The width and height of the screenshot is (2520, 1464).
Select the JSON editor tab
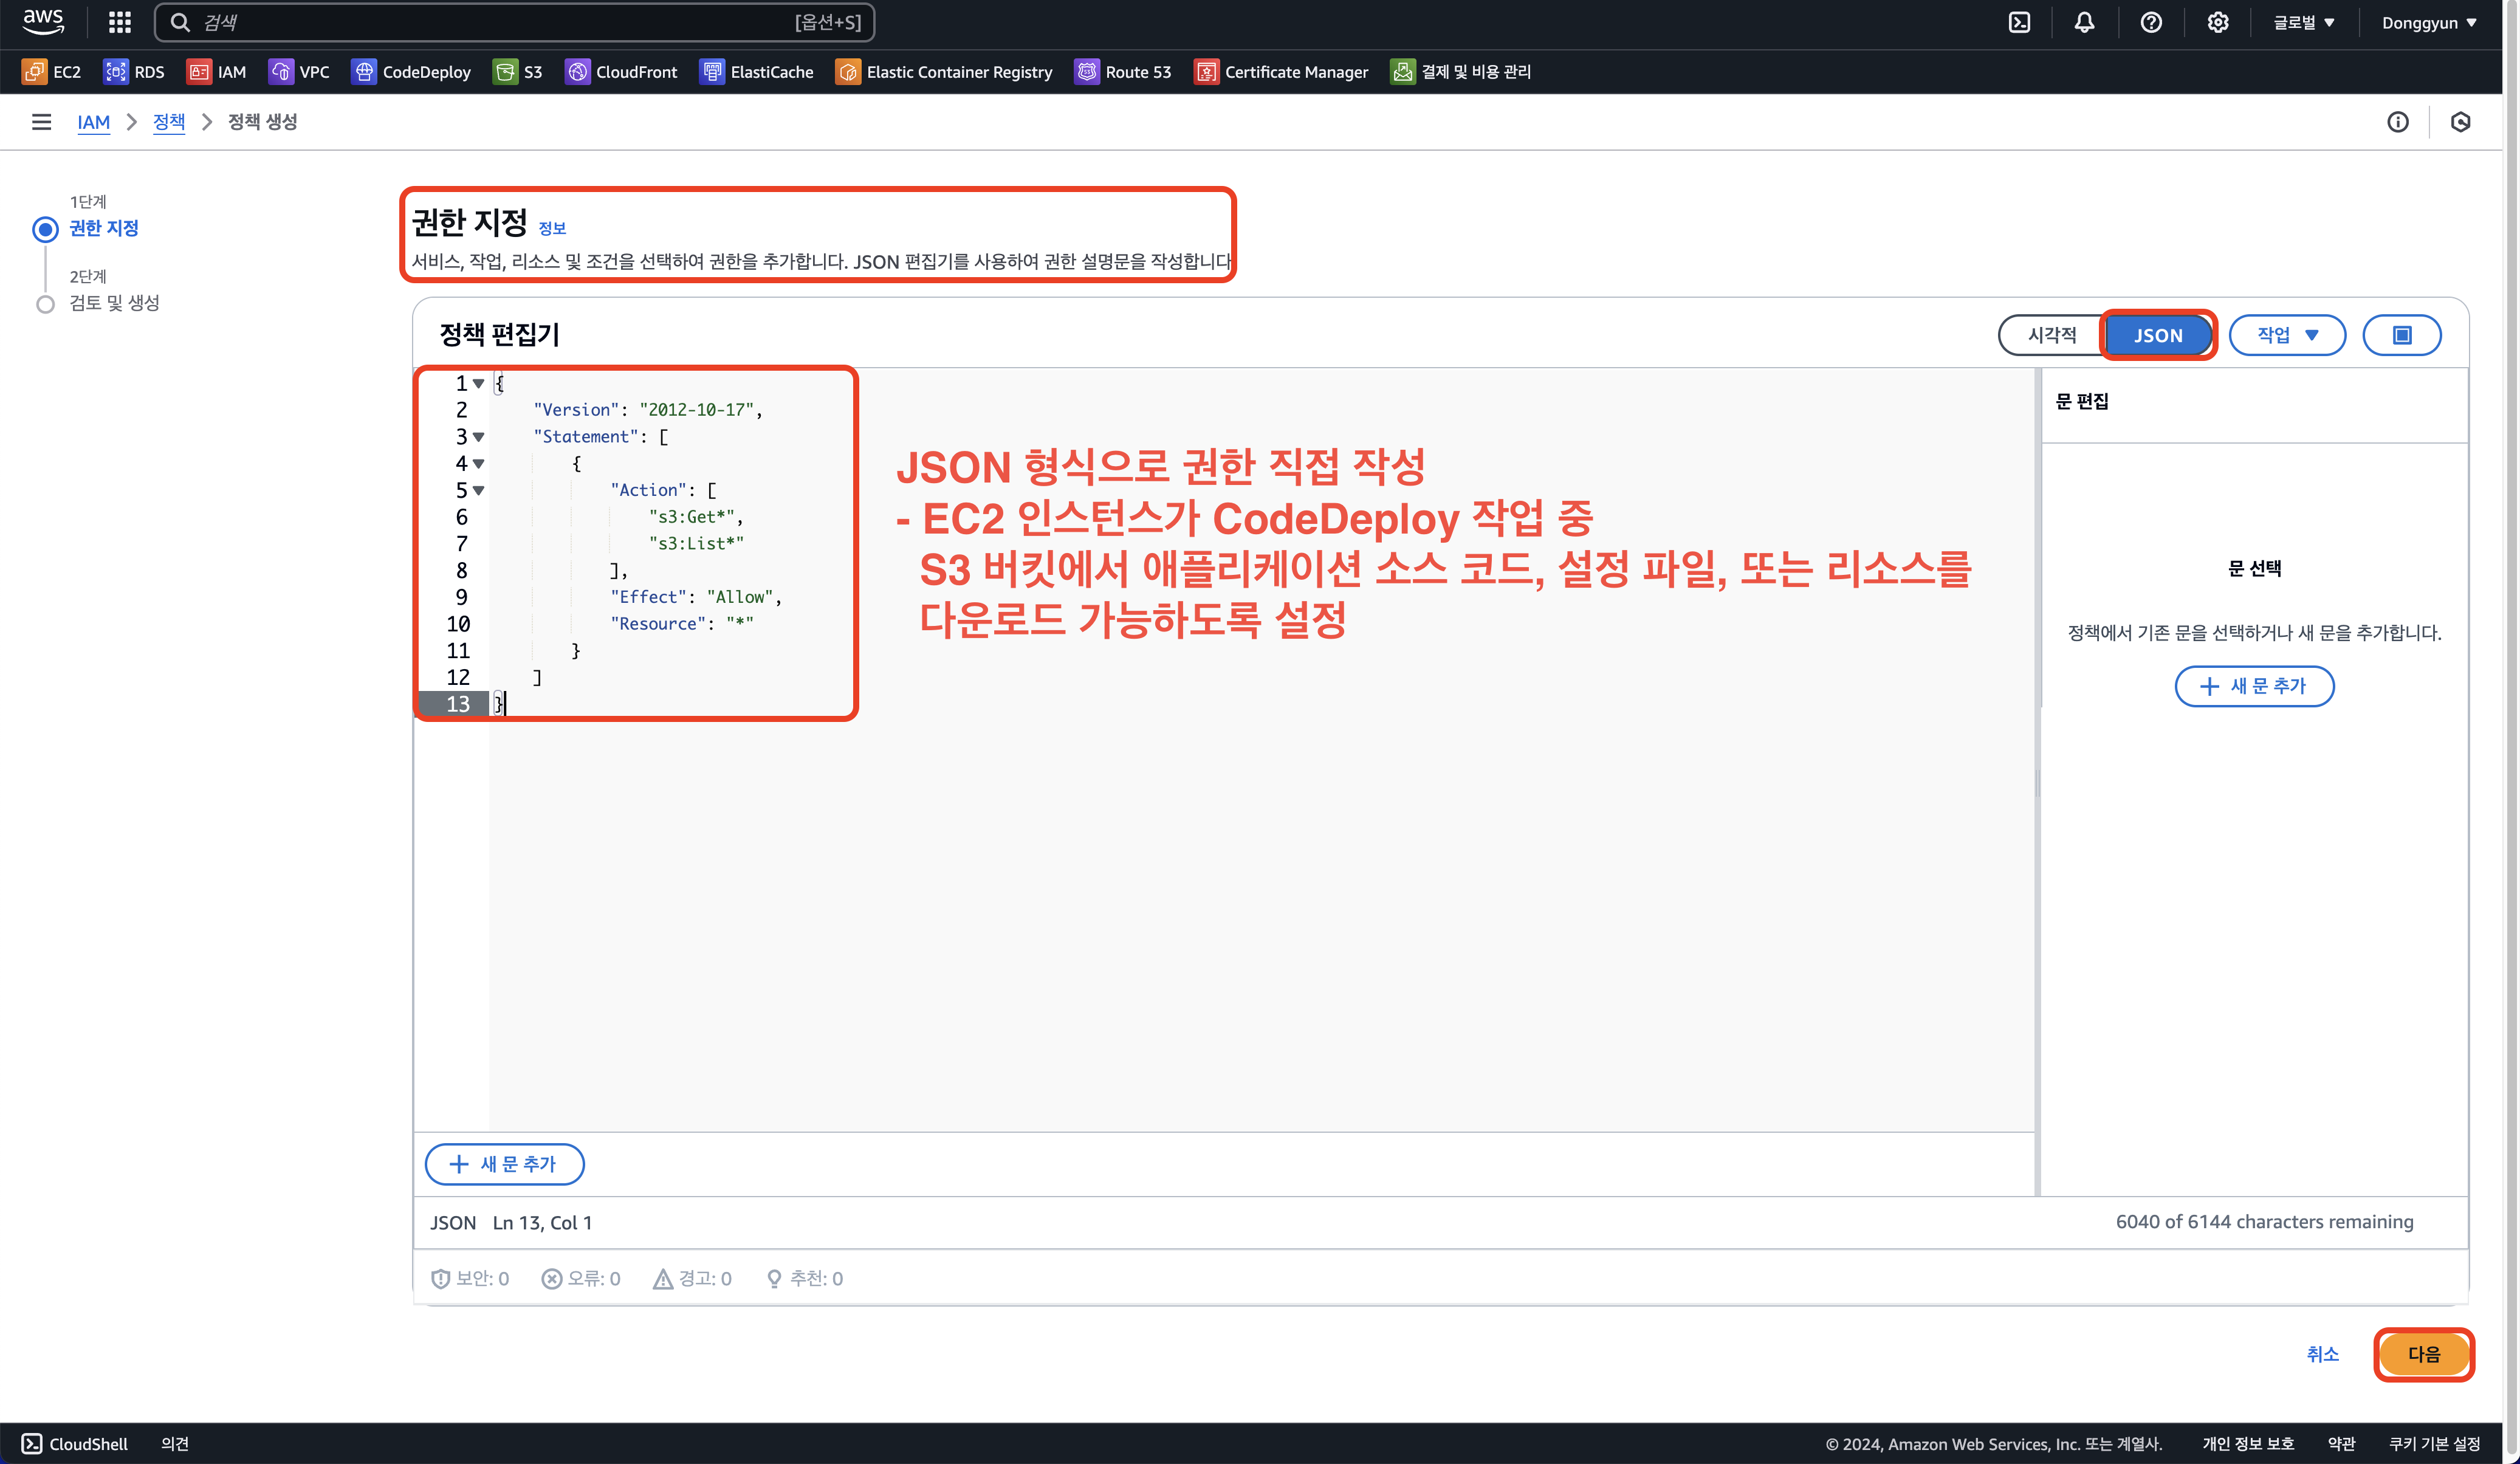[x=2157, y=335]
